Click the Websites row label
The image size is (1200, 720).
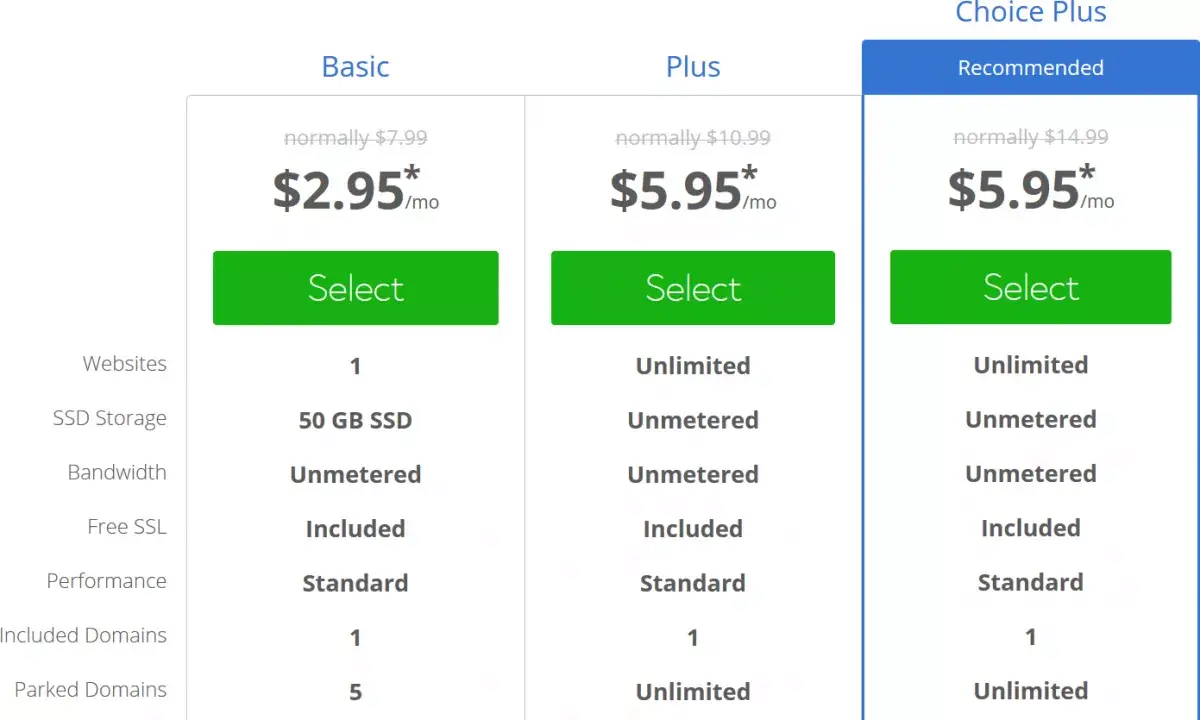[125, 364]
